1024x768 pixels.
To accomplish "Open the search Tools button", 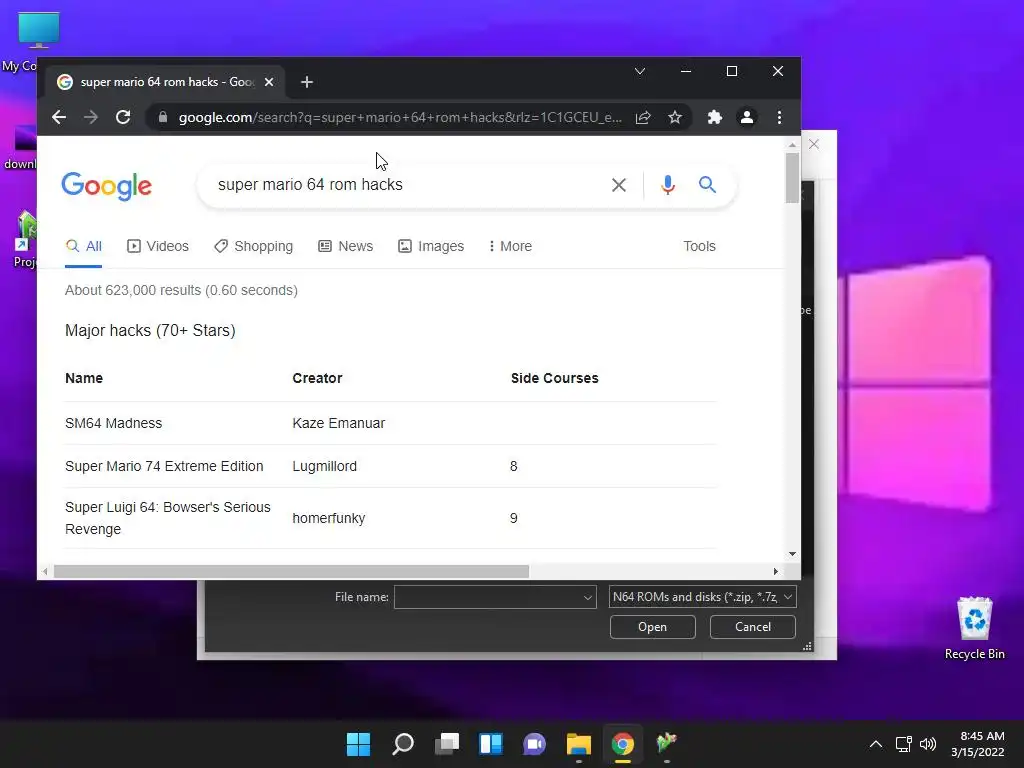I will (699, 246).
